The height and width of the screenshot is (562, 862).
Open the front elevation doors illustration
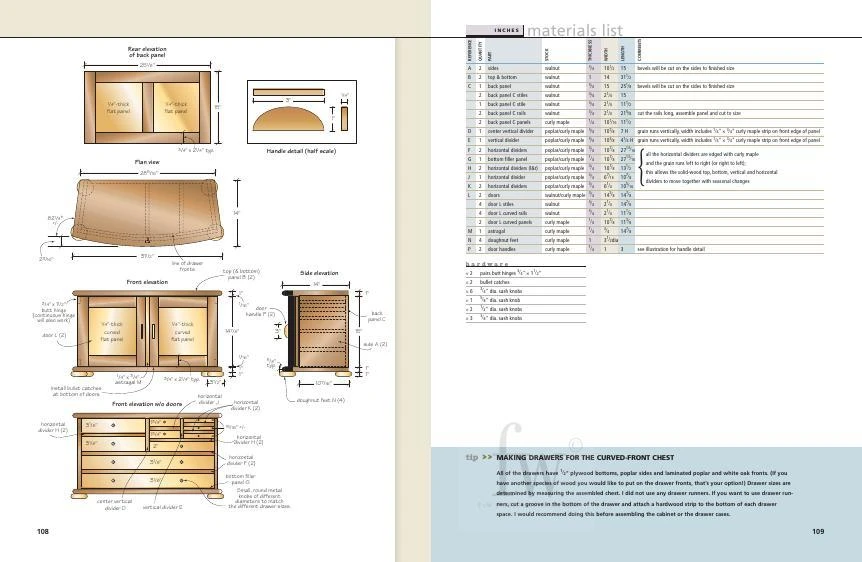148,337
